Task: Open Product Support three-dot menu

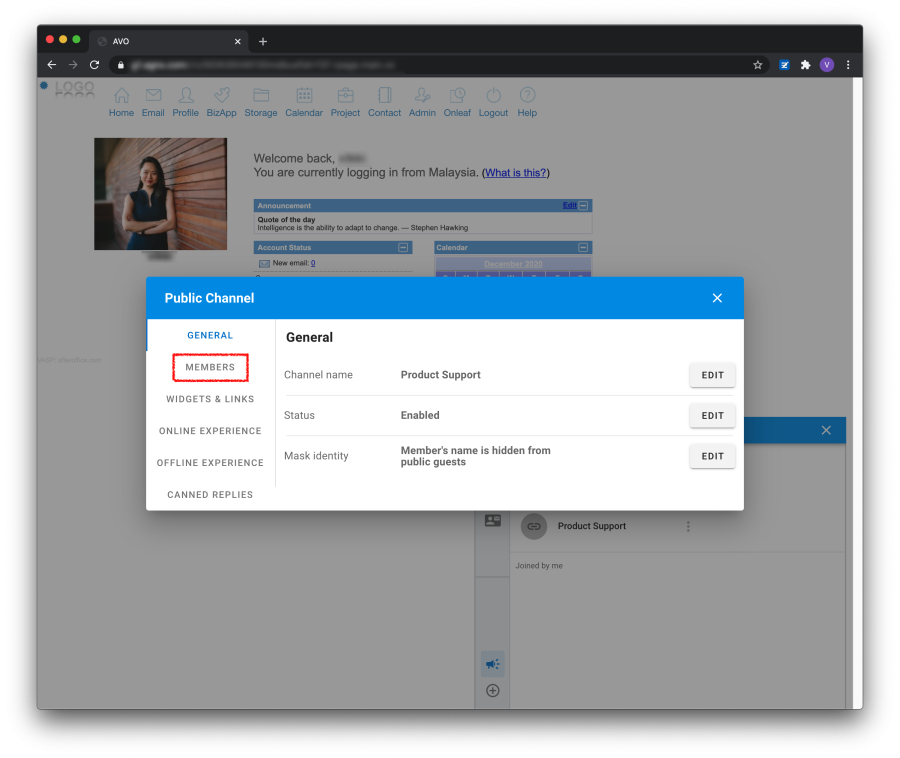Action: (688, 526)
